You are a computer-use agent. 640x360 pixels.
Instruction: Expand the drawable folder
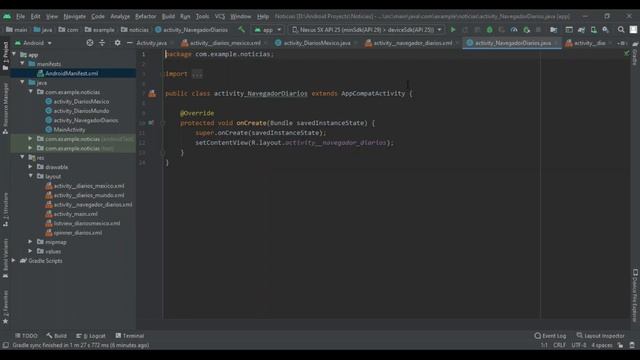pyautogui.click(x=30, y=167)
